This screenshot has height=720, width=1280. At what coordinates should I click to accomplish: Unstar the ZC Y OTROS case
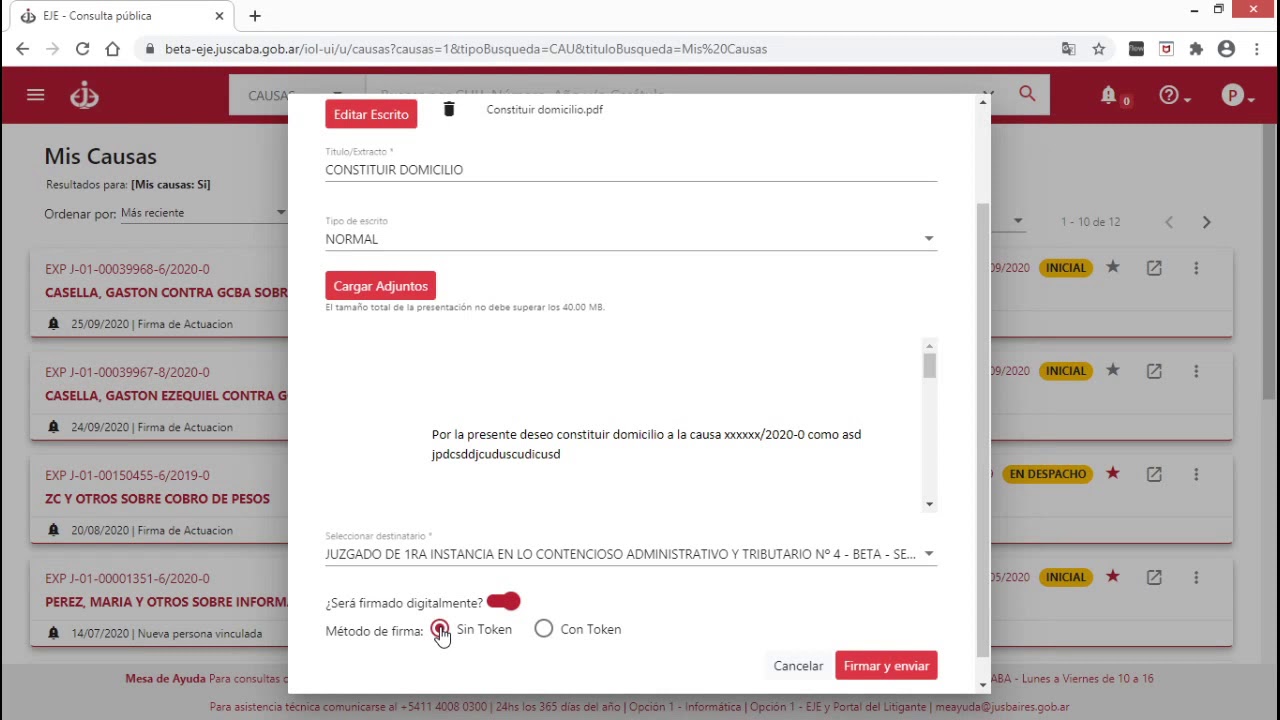1112,473
